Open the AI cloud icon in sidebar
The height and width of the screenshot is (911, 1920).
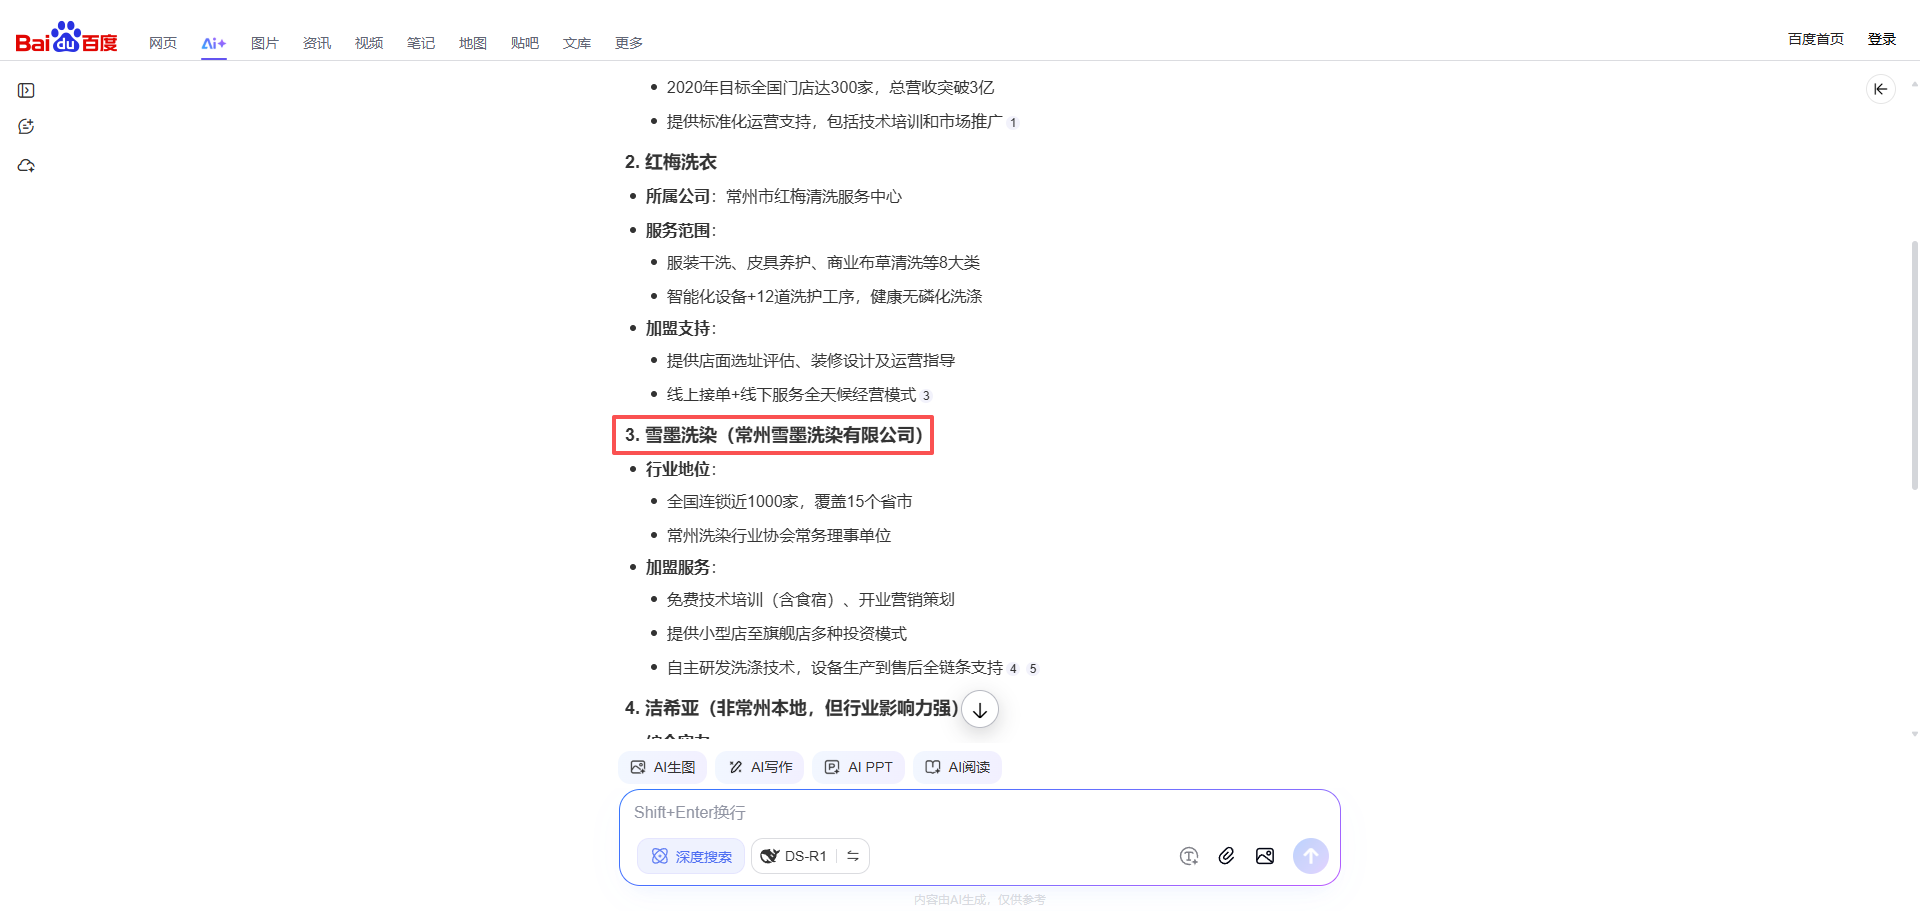[x=26, y=166]
